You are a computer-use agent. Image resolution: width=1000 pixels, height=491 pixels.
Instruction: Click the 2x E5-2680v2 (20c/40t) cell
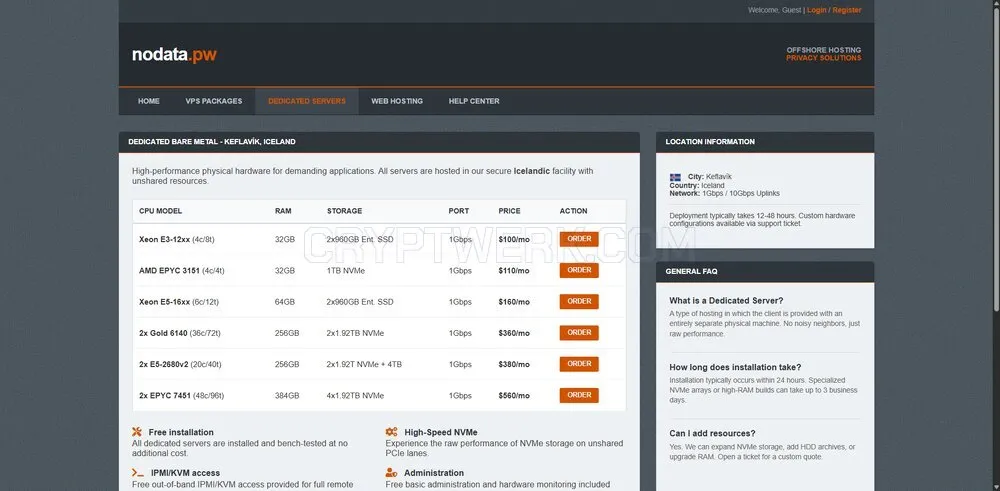pos(180,365)
